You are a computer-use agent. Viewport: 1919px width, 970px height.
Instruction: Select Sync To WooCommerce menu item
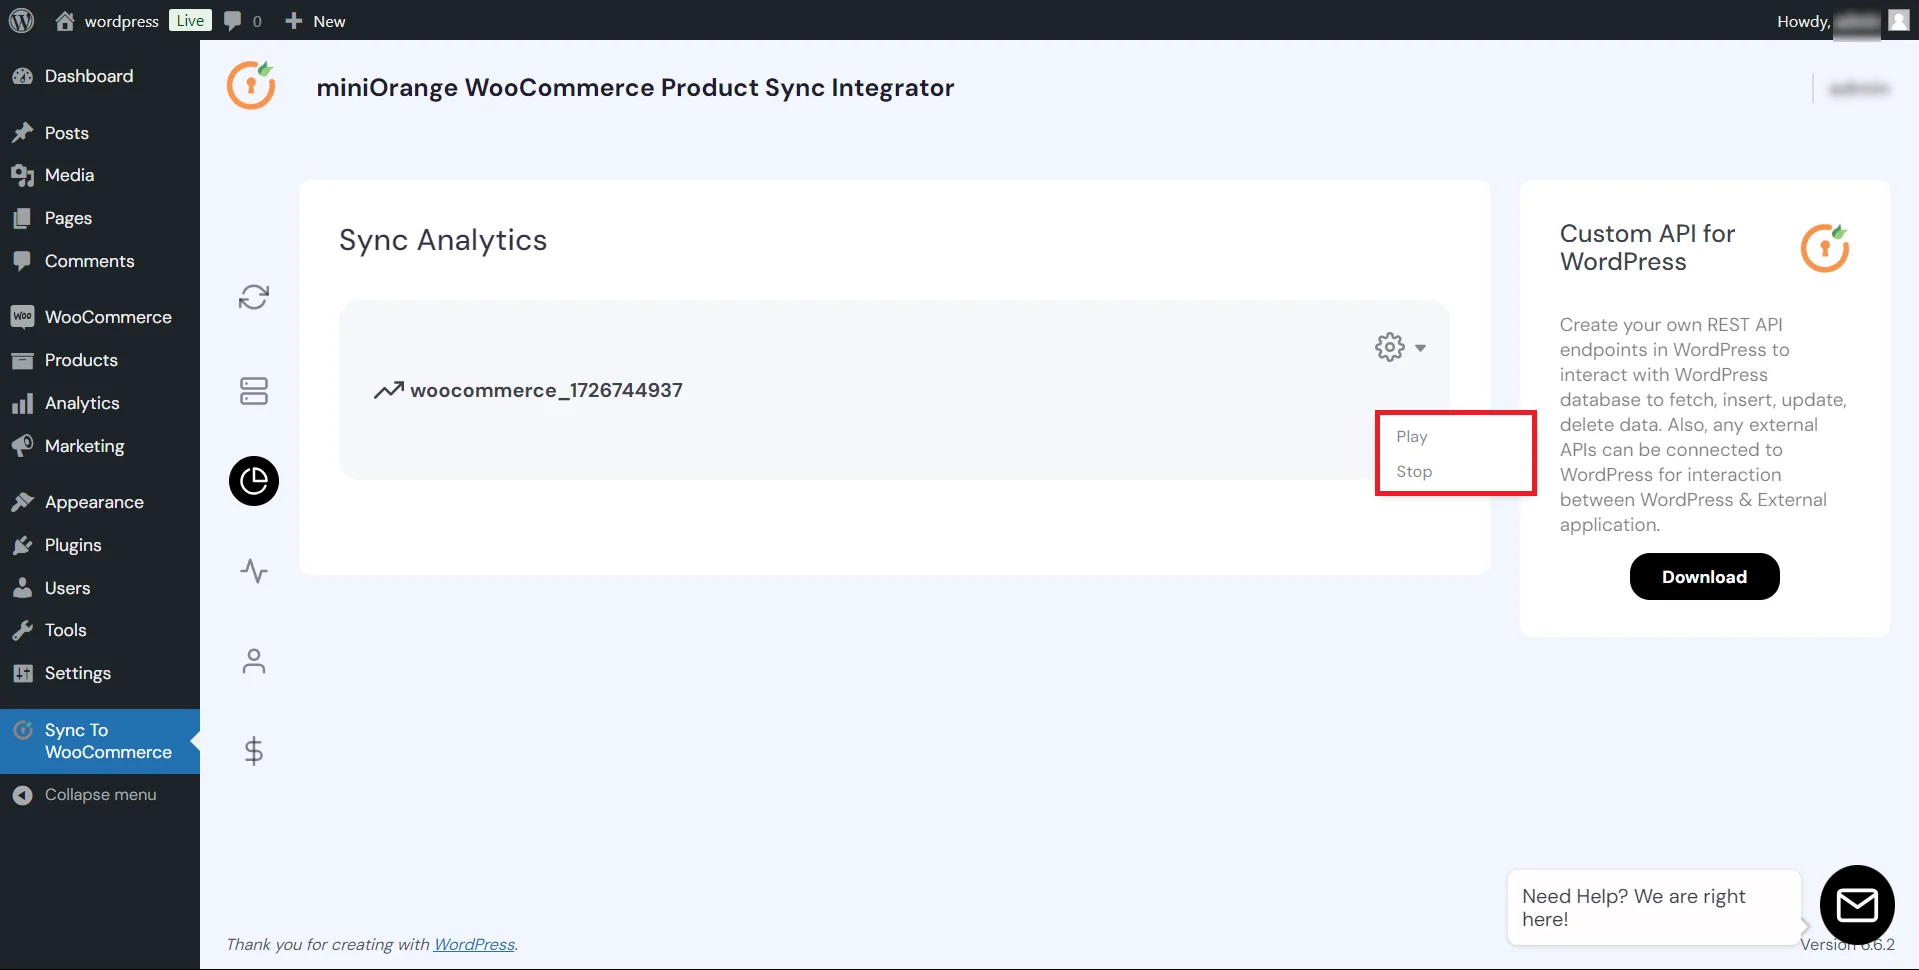click(x=100, y=741)
